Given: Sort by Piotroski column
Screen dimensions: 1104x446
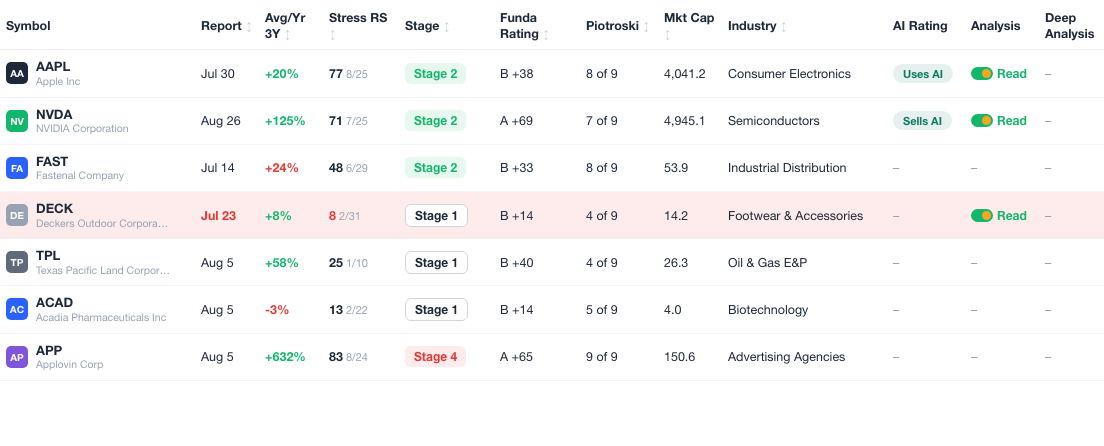Looking at the screenshot, I should tap(617, 26).
